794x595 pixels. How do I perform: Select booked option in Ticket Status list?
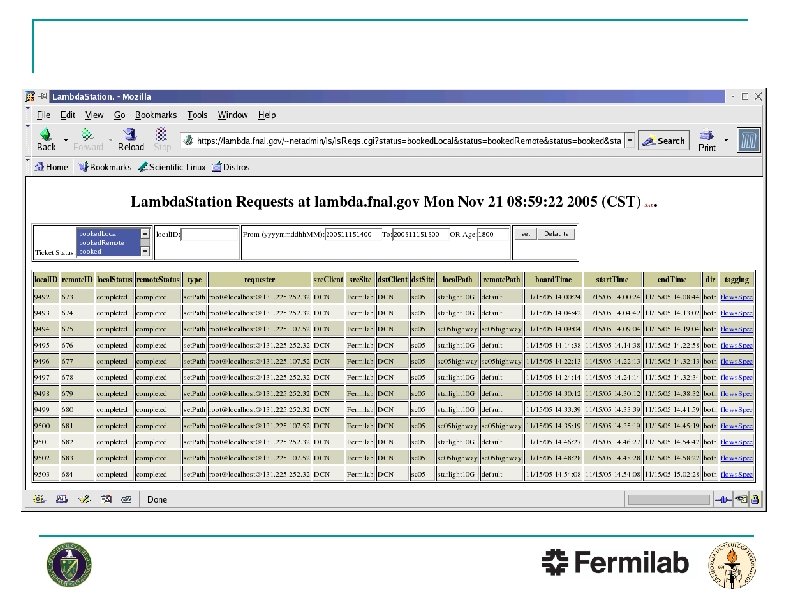(108, 251)
